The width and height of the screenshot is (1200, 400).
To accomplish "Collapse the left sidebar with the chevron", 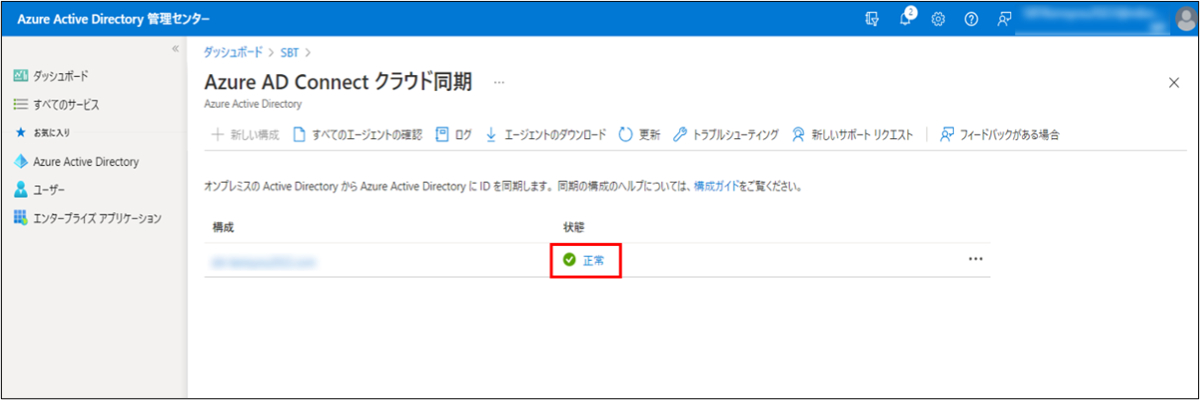I will pos(175,48).
